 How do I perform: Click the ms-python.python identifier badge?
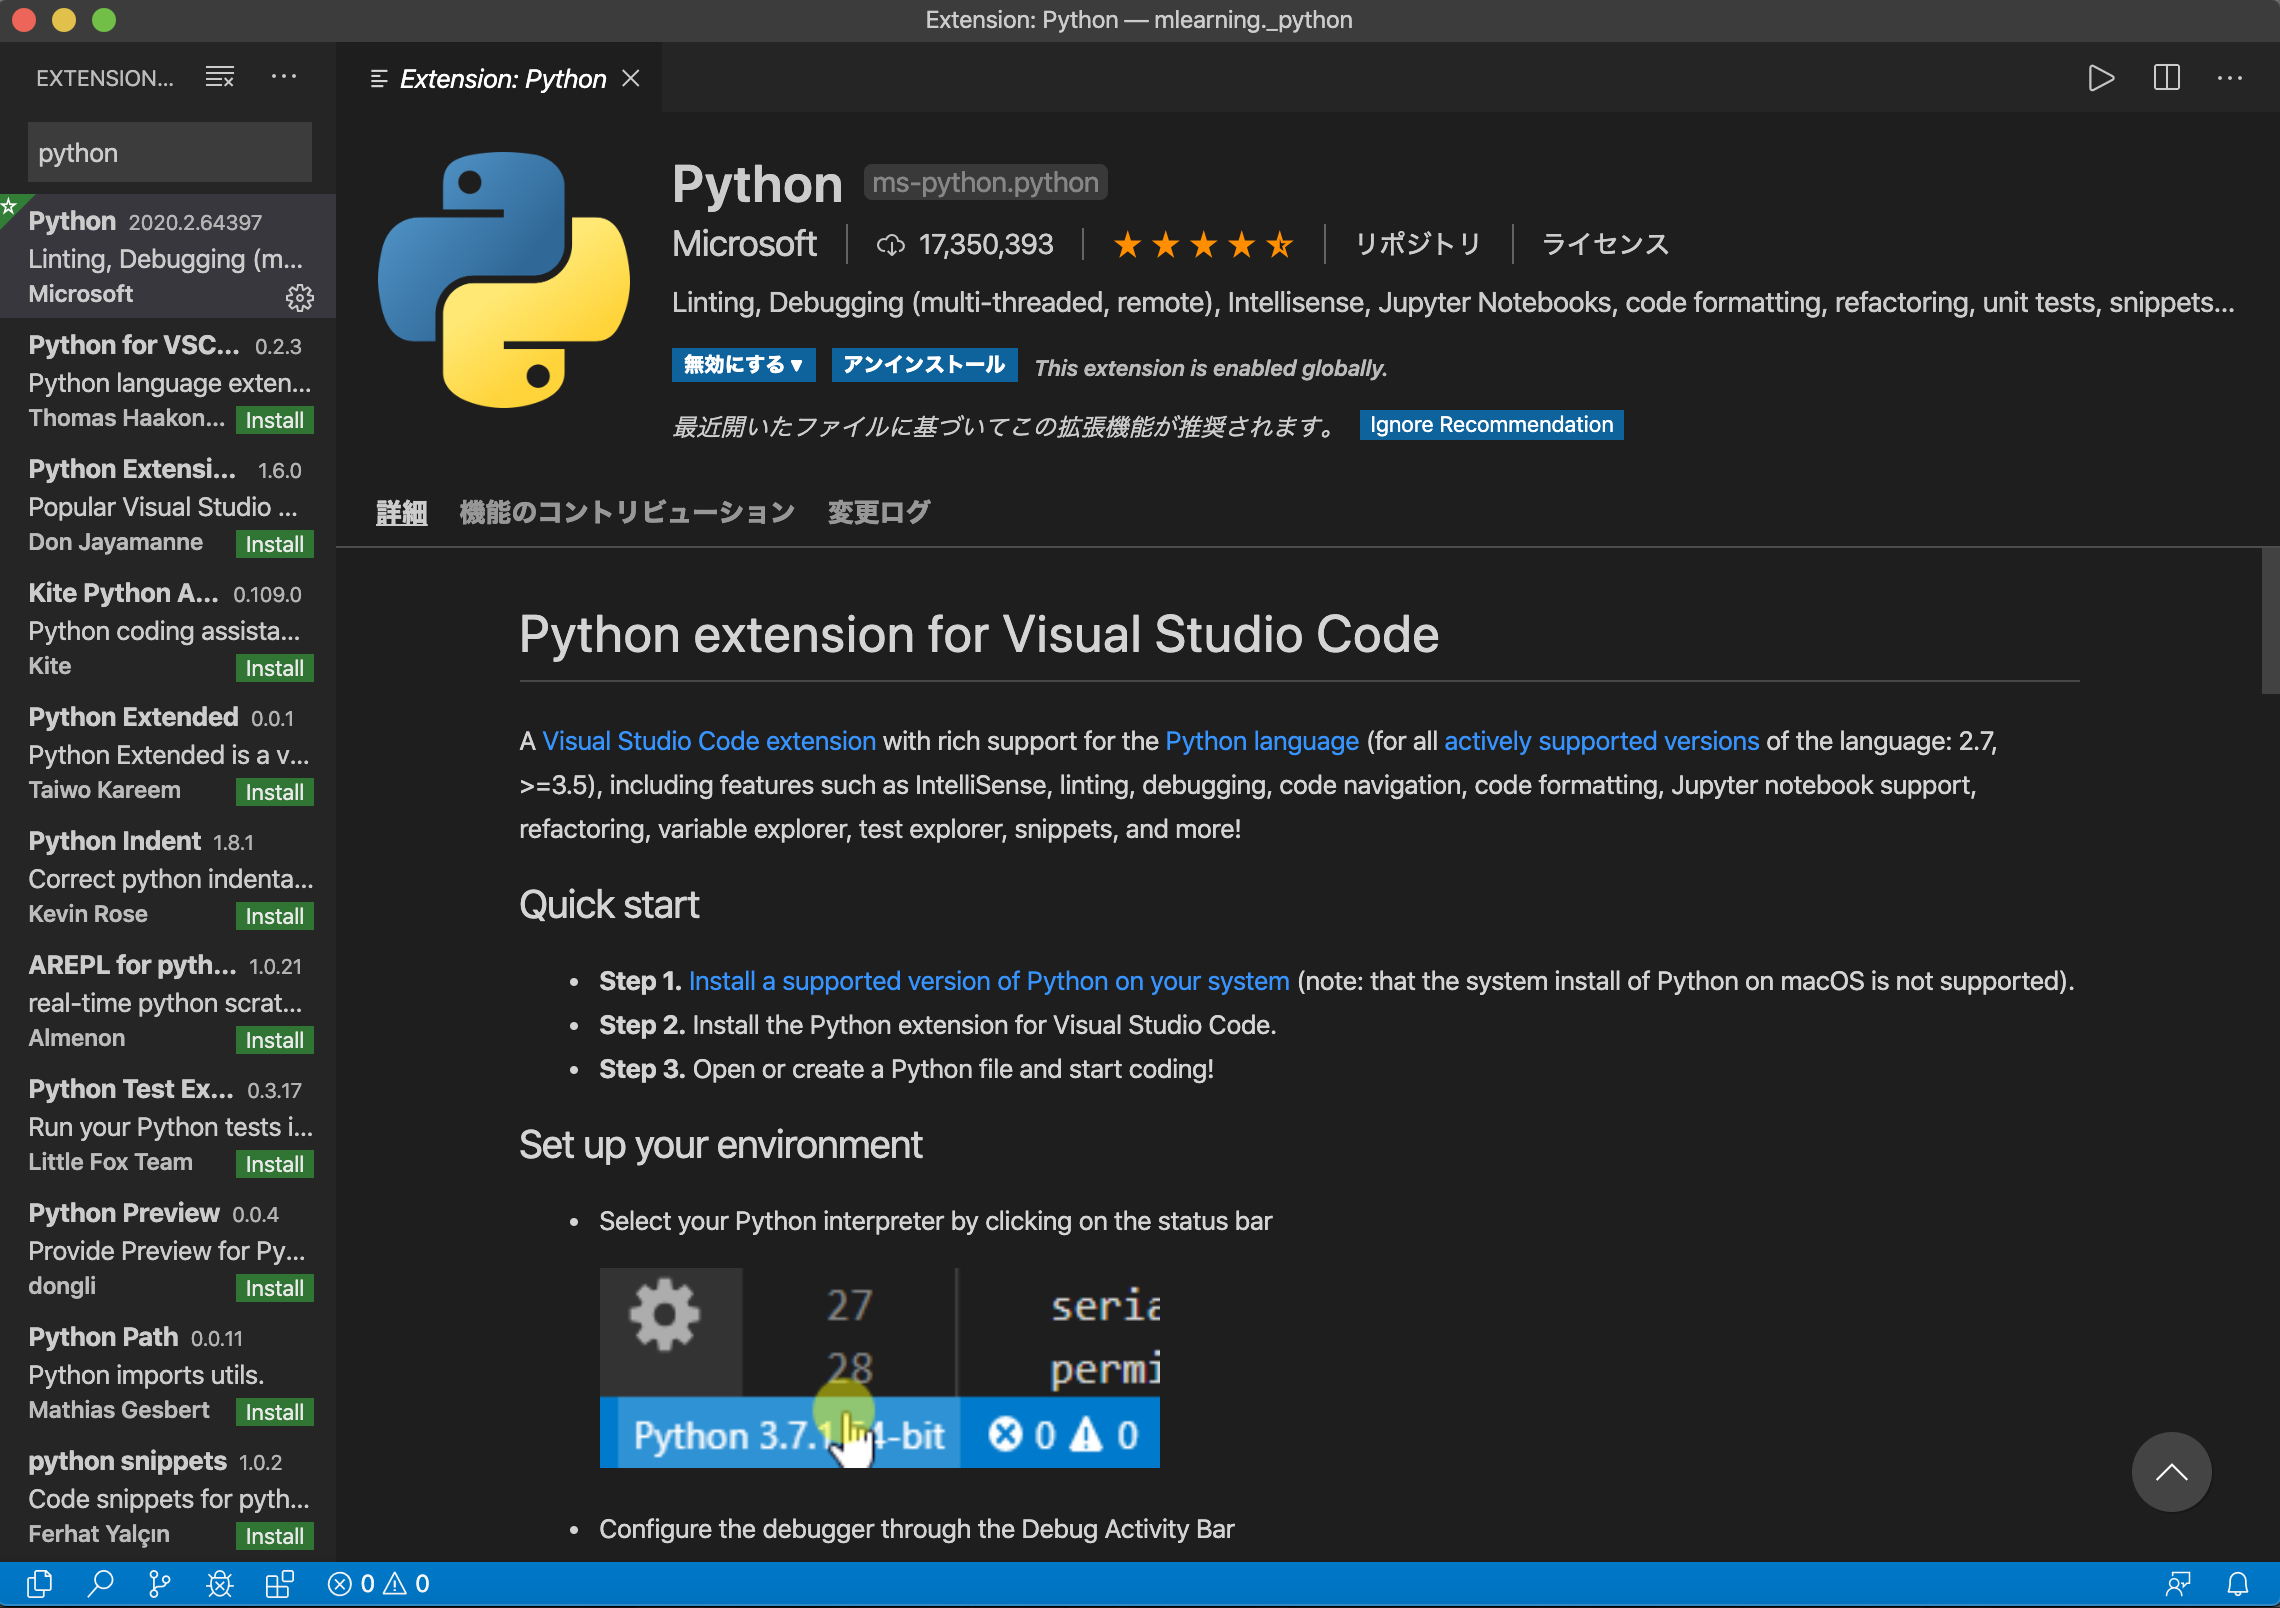pos(985,183)
